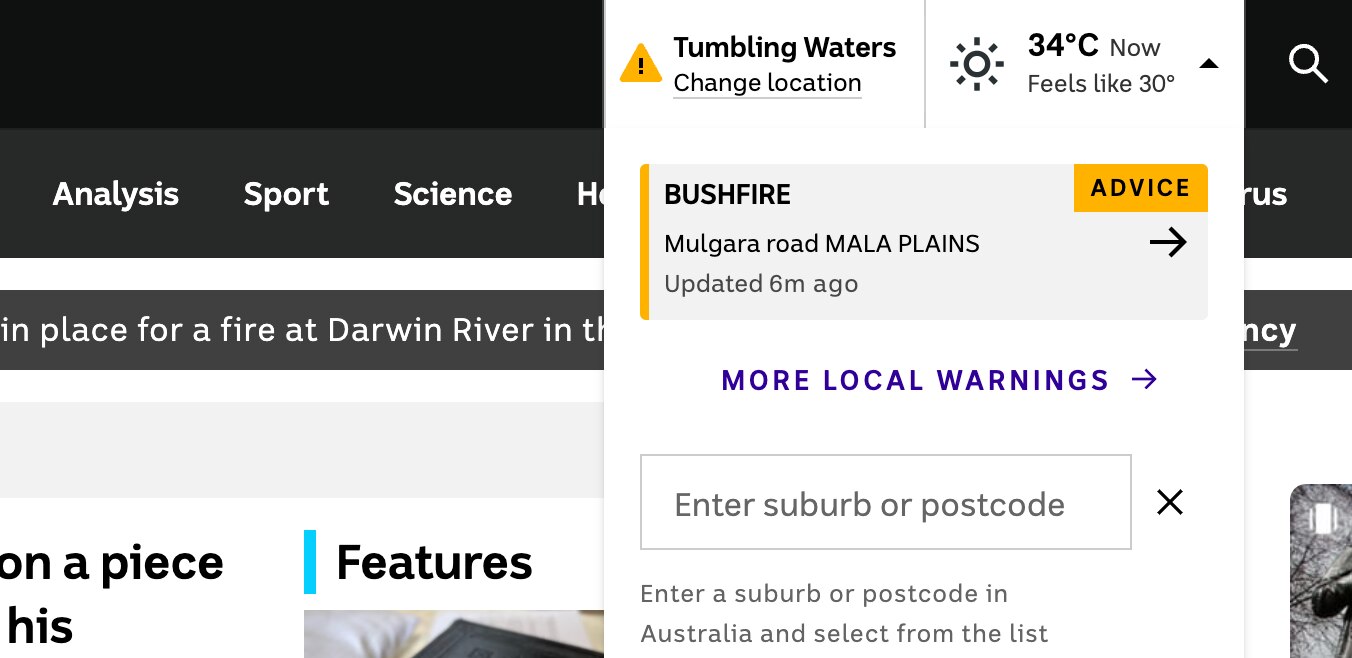This screenshot has width=1352, height=658.
Task: Click the Features section heading
Action: 434,562
